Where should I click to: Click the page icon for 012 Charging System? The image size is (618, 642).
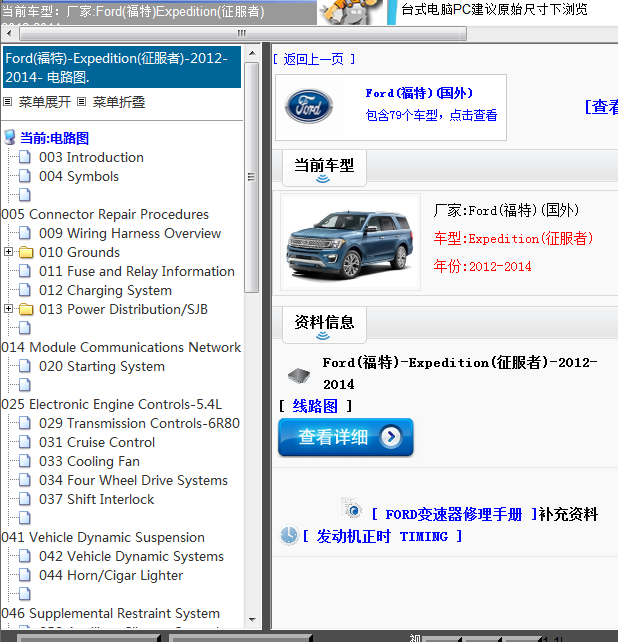pyautogui.click(x=25, y=289)
